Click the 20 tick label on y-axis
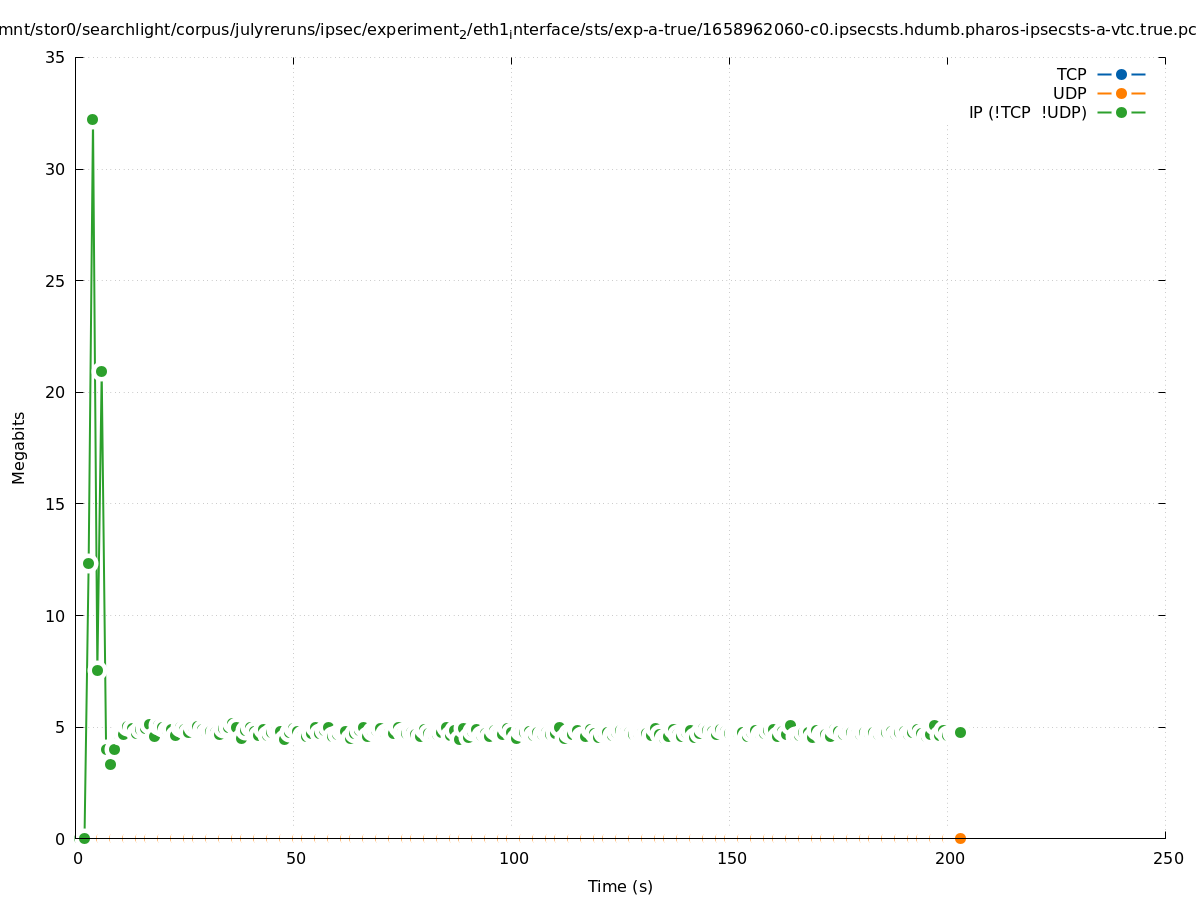This screenshot has width=1197, height=900. (x=55, y=392)
